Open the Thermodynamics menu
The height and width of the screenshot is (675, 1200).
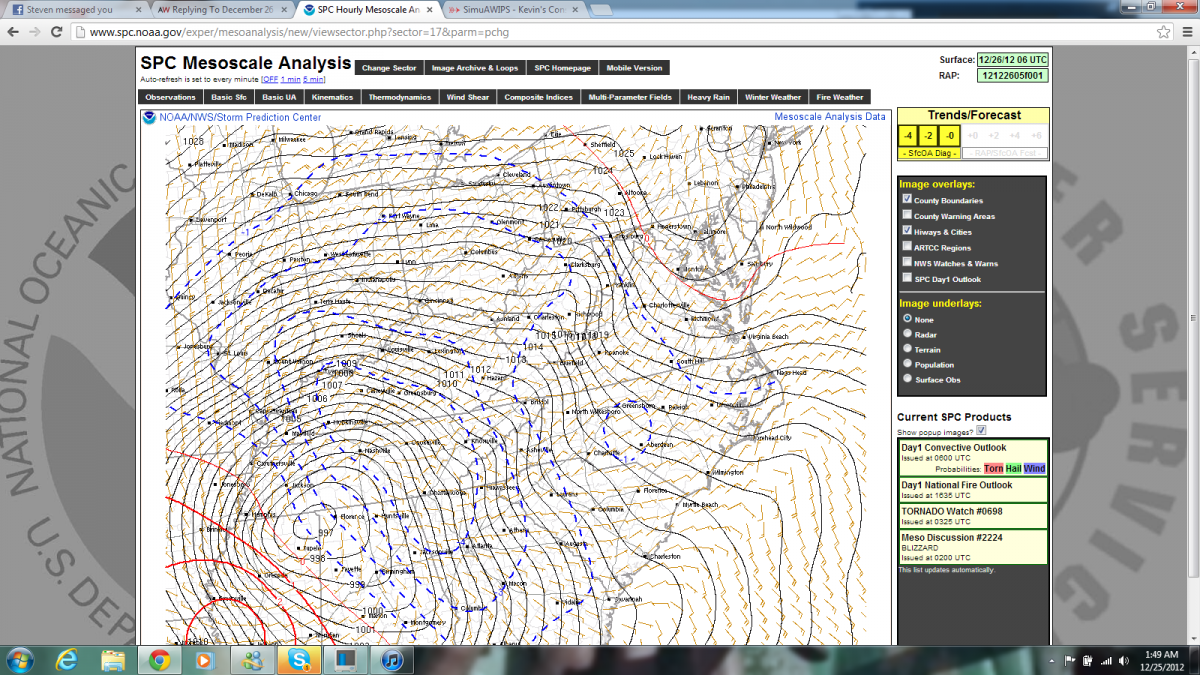click(400, 97)
